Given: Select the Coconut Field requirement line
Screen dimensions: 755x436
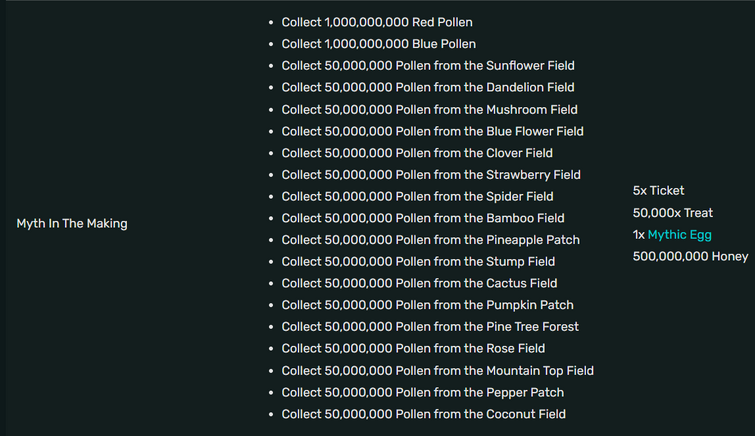Looking at the screenshot, I should pyautogui.click(x=424, y=414).
